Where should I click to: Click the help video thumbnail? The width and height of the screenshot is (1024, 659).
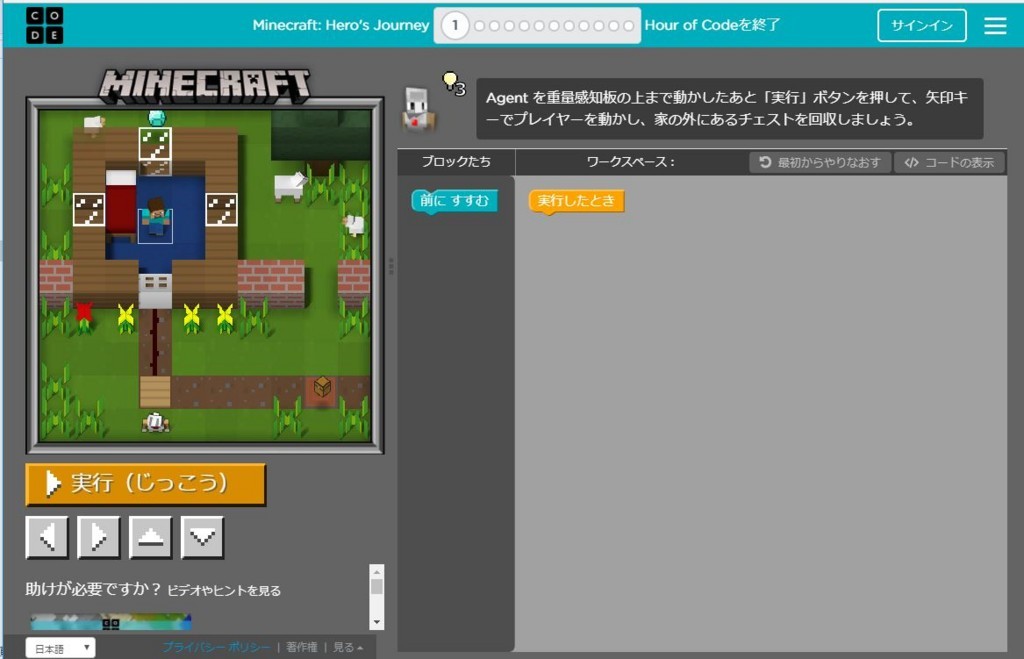point(110,621)
